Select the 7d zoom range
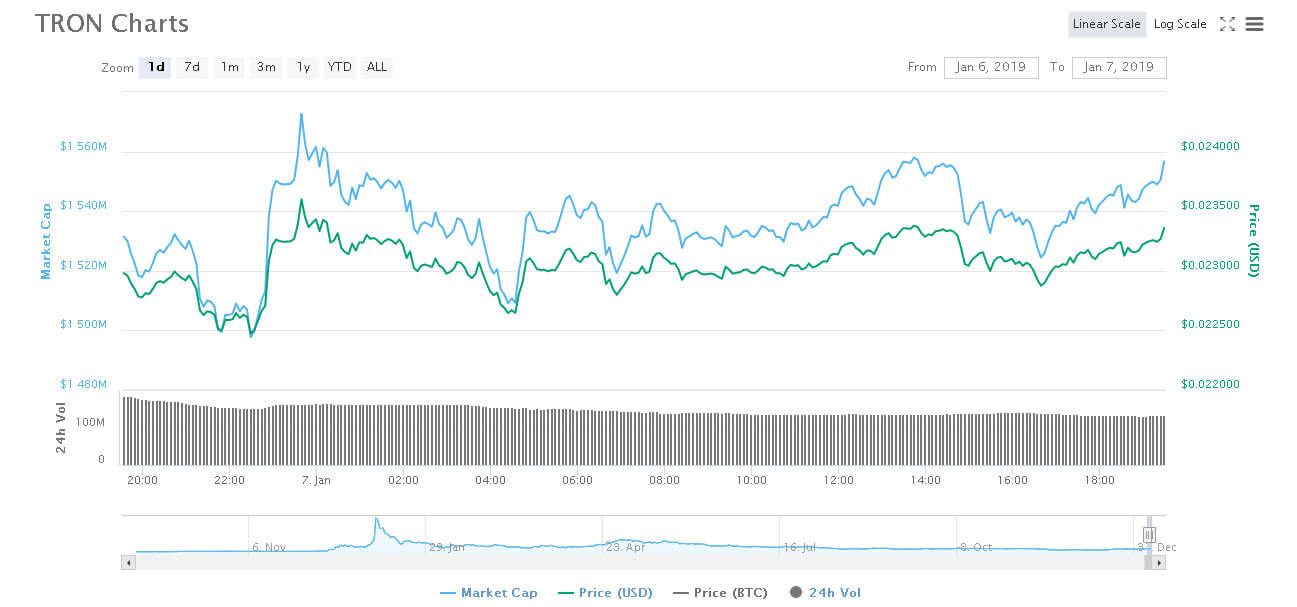Image resolution: width=1297 pixels, height=607 pixels. pyautogui.click(x=192, y=67)
